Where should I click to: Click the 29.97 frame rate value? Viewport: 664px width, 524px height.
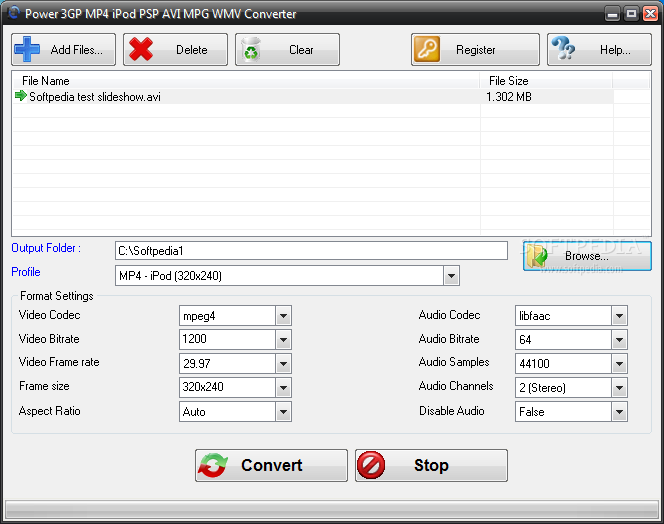pyautogui.click(x=197, y=363)
